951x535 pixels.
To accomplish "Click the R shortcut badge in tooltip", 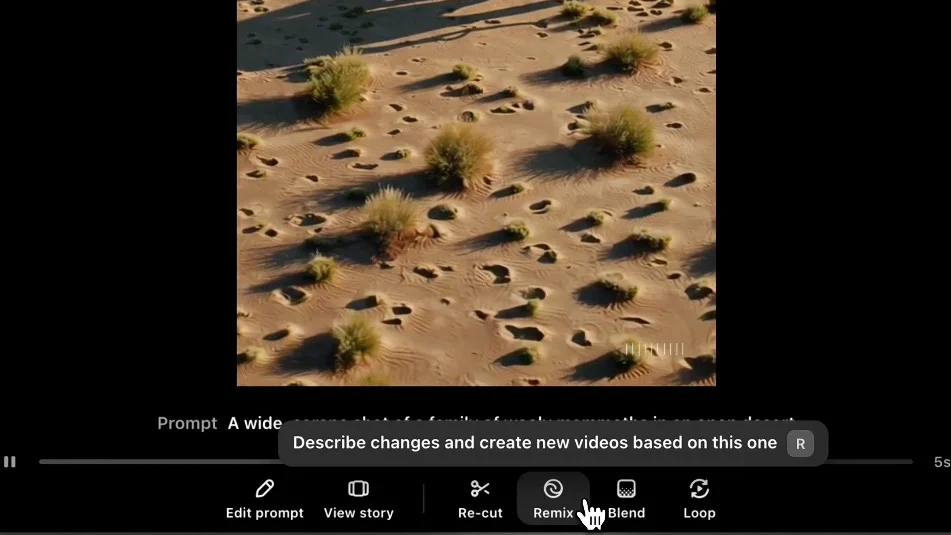I will pyautogui.click(x=800, y=443).
